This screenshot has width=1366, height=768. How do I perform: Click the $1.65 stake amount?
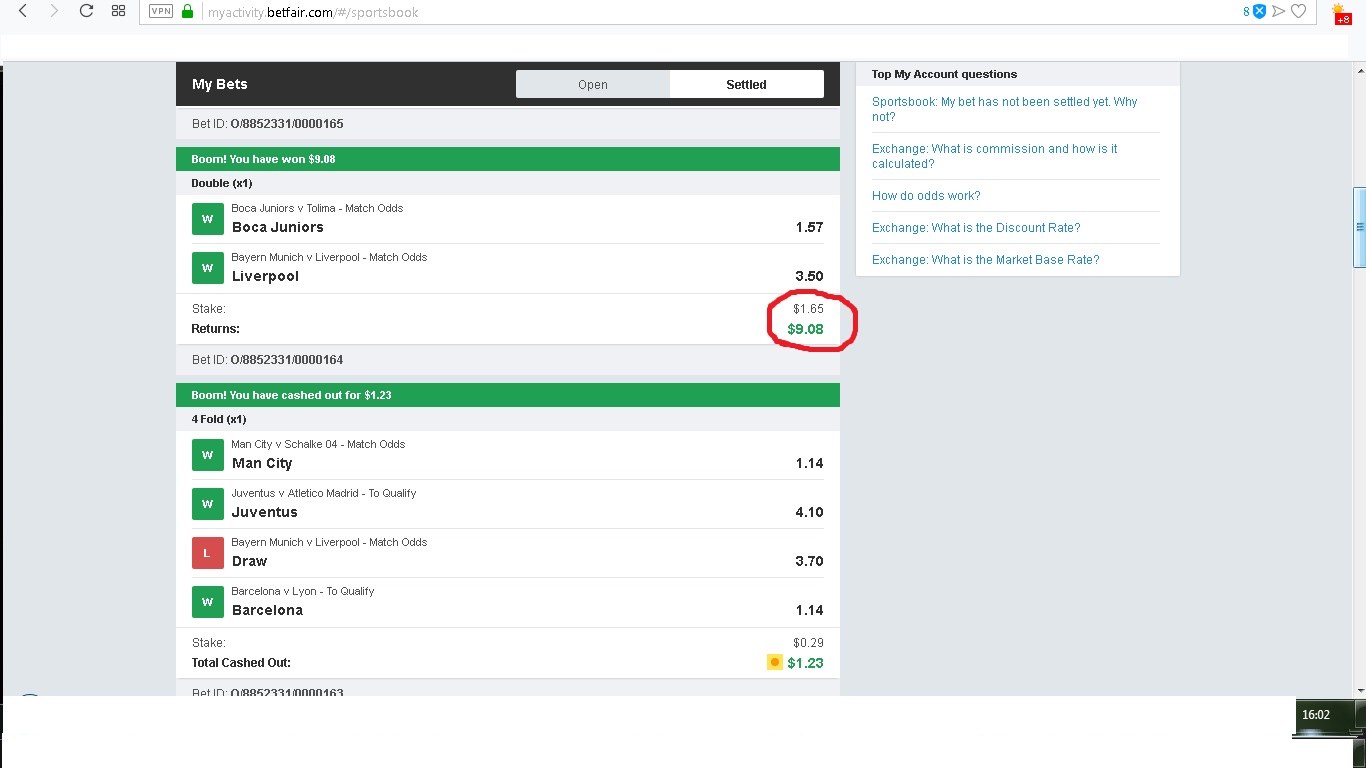point(808,309)
